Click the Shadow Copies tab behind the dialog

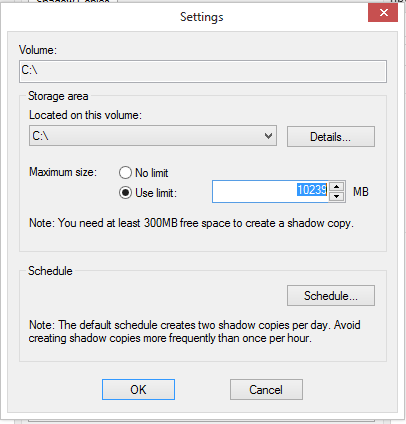[73, 1]
